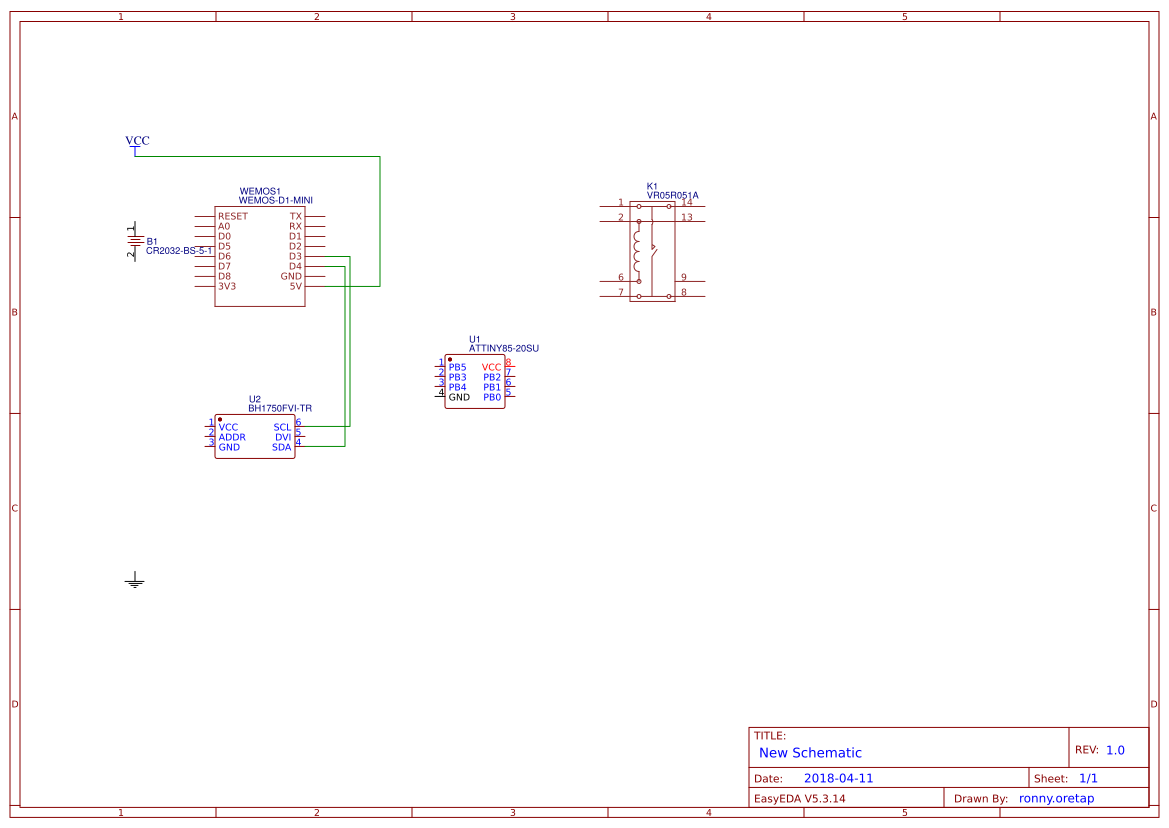Click the SDA pin label on BH1750
This screenshot has height=828, width=1169.
[x=284, y=446]
